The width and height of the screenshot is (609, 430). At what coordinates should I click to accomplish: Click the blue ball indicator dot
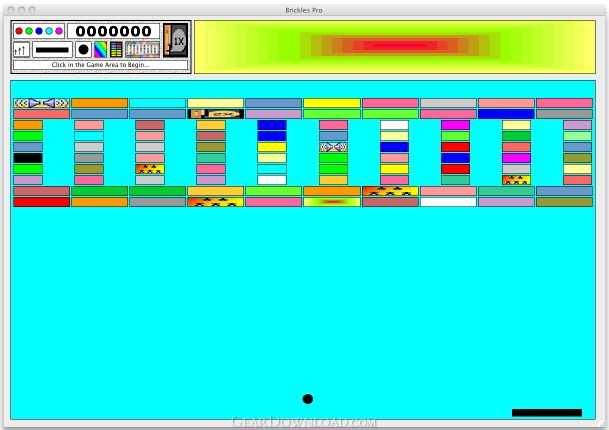[39, 31]
